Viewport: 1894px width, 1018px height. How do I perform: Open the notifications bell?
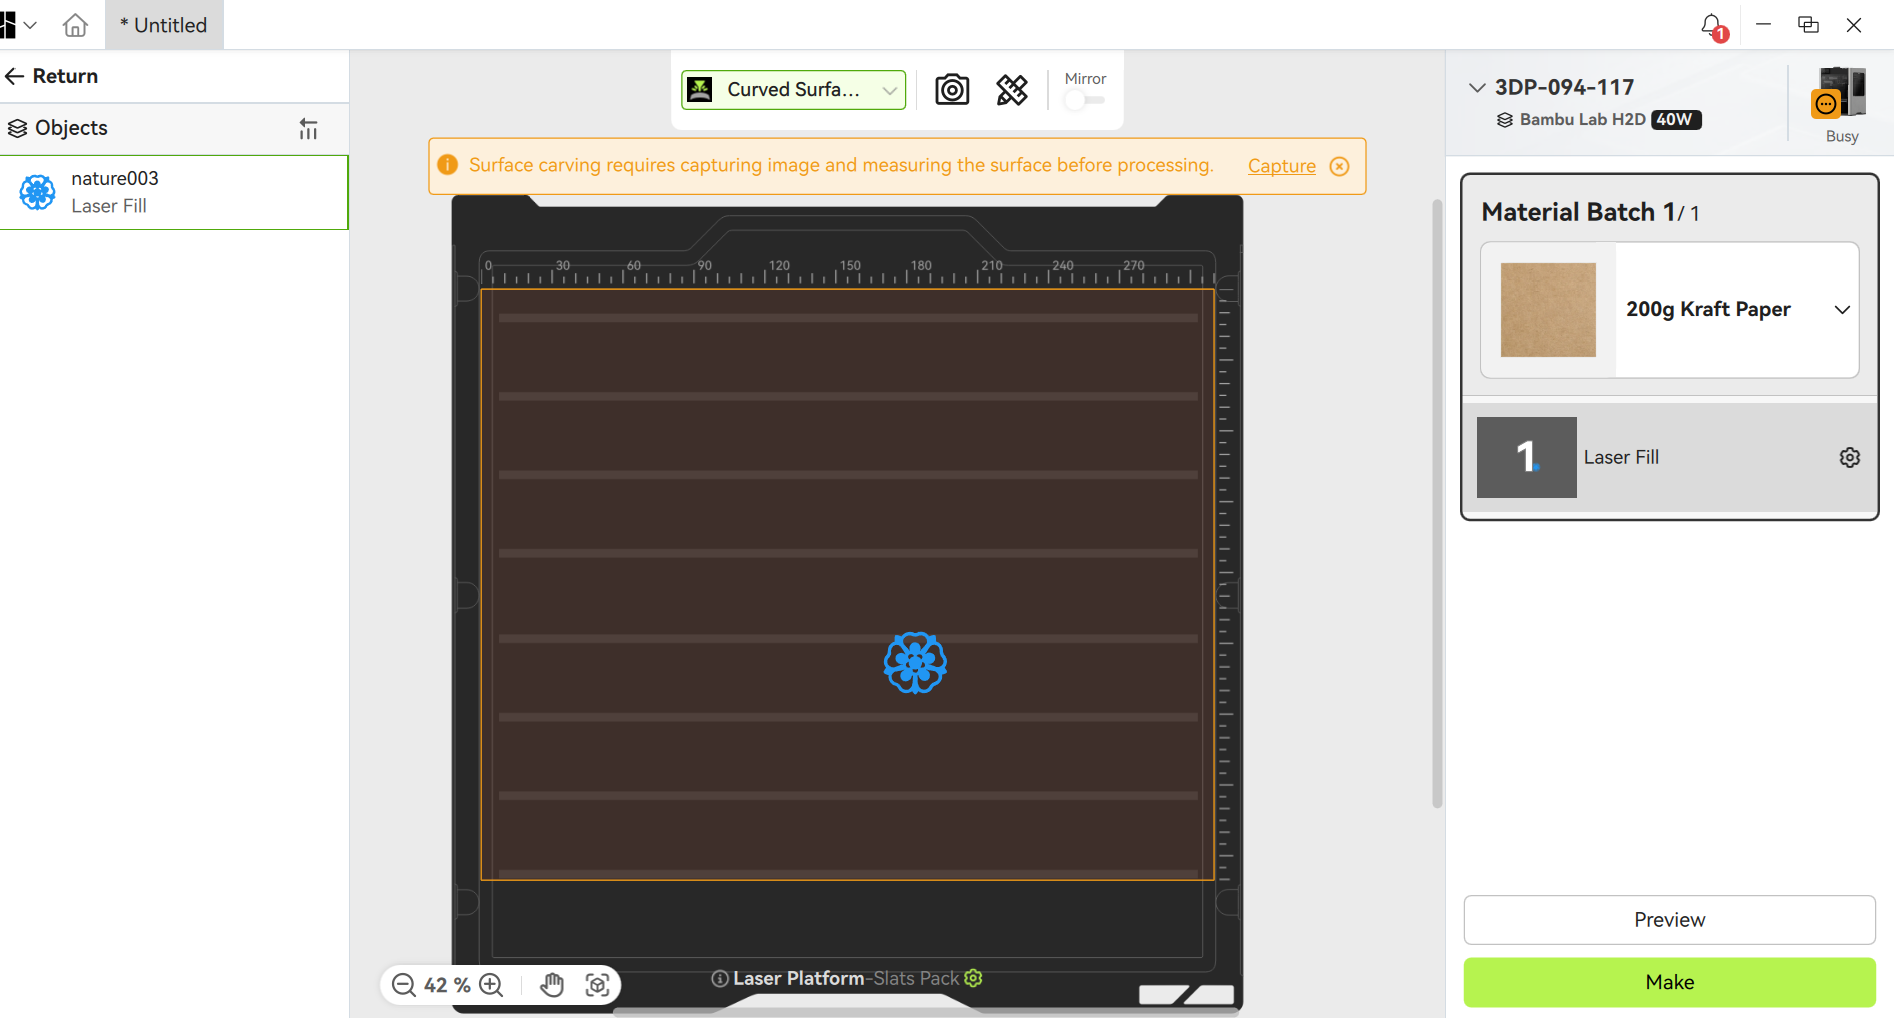1713,26
